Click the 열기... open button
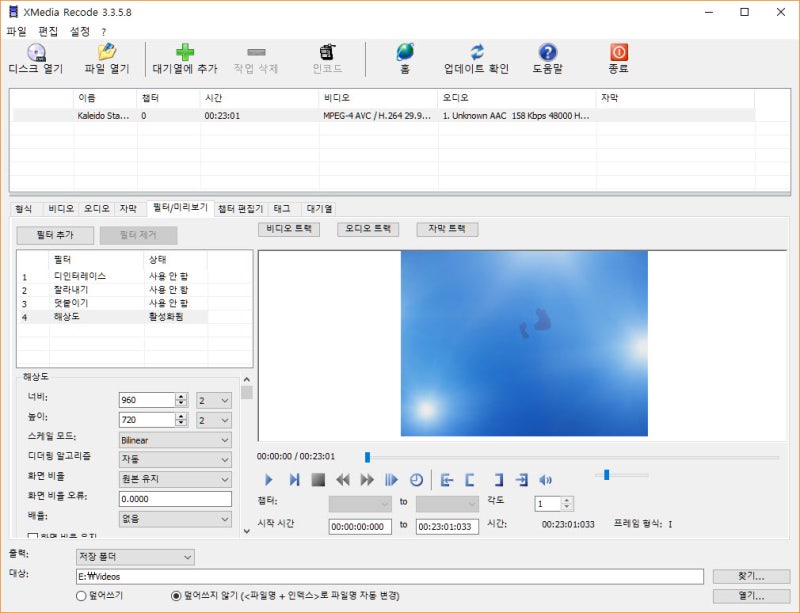Viewport: 800px width, 613px height. click(752, 596)
